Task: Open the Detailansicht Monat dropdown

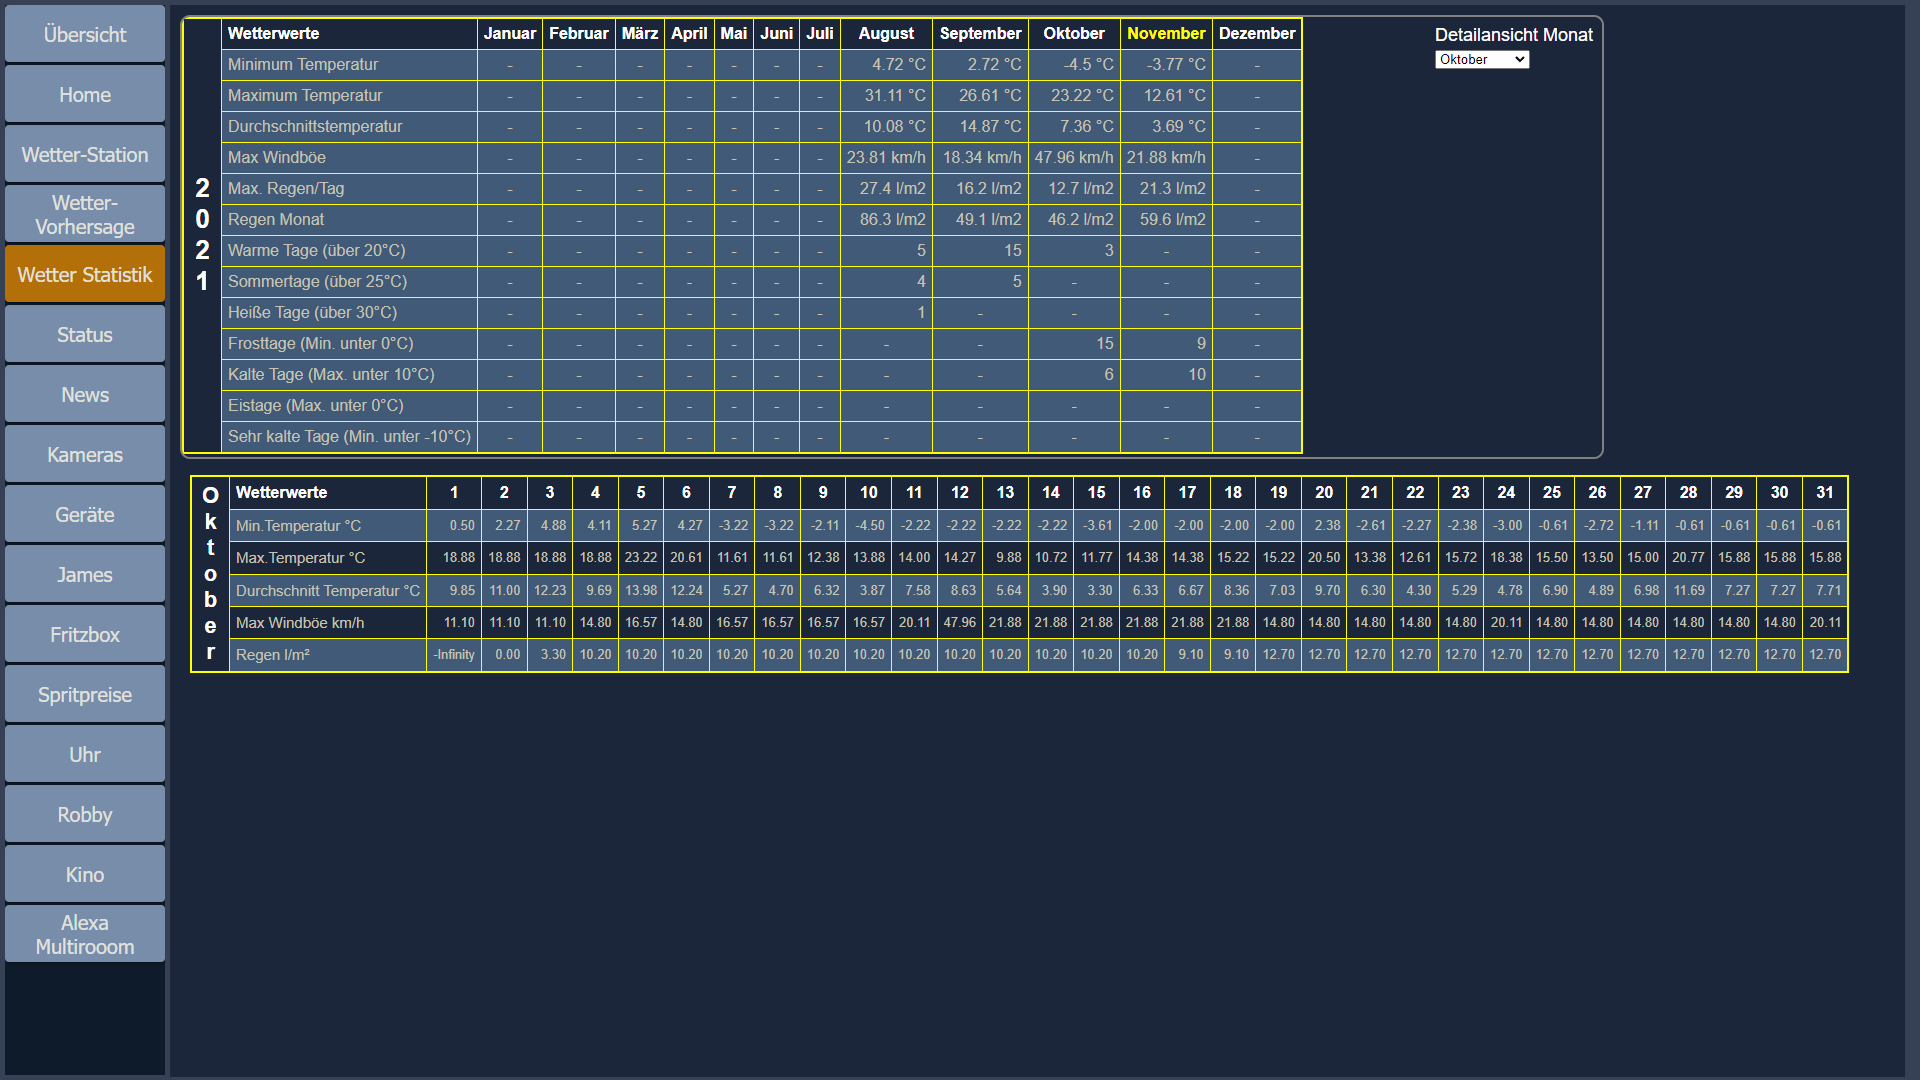Action: pyautogui.click(x=1481, y=60)
